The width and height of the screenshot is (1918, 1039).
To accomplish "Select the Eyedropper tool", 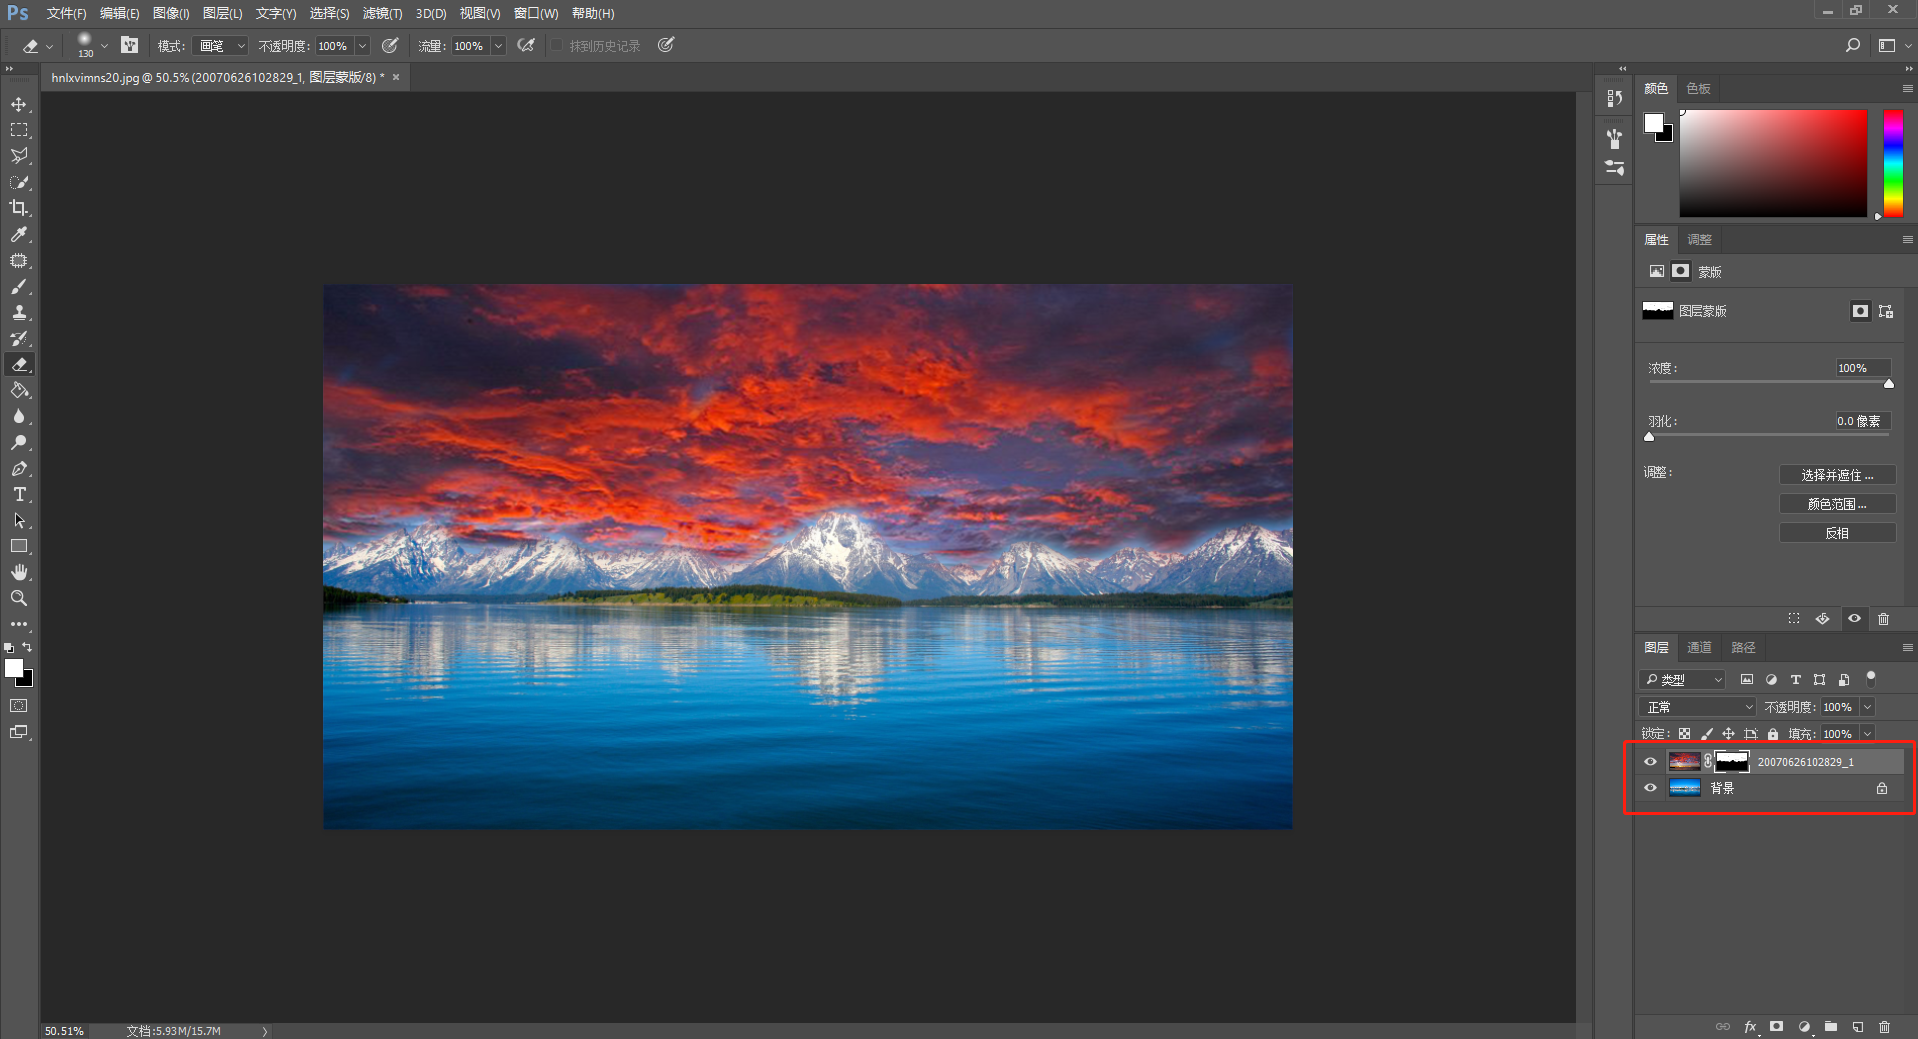I will point(19,234).
